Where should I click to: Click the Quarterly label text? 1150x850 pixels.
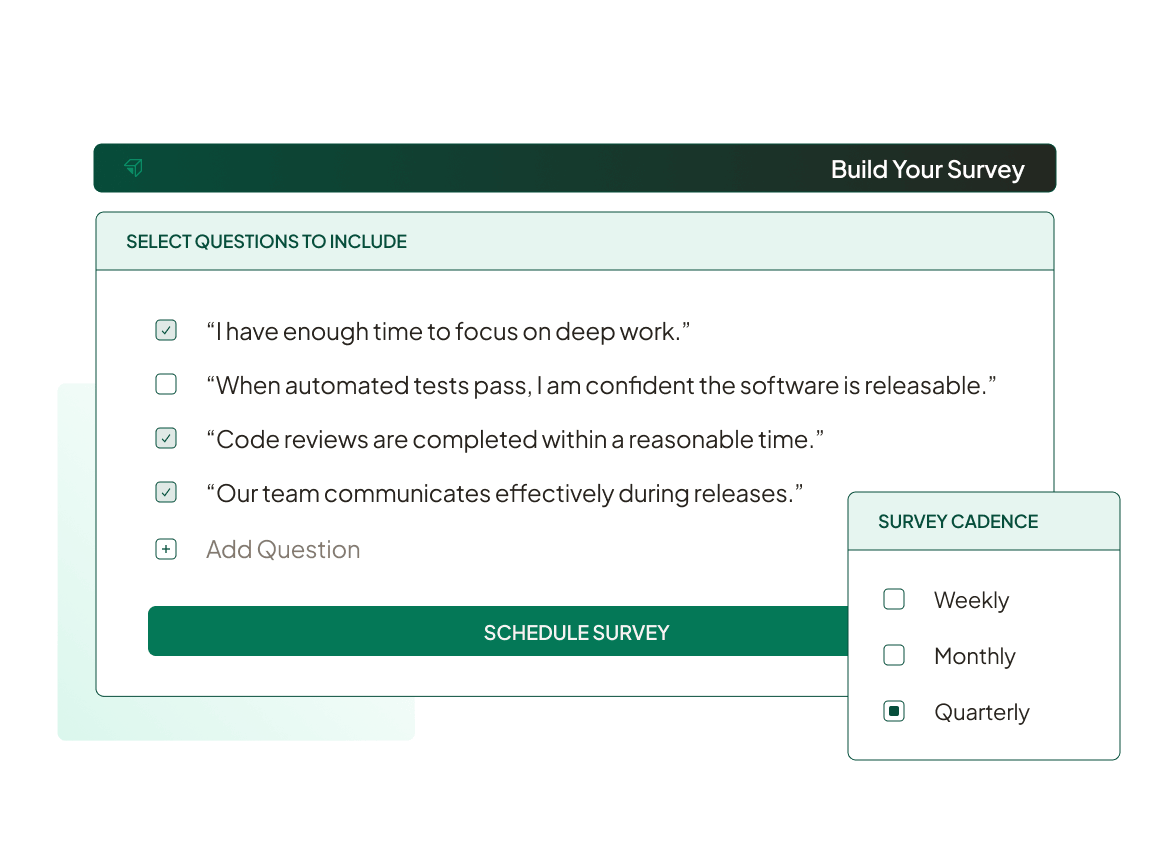point(982,711)
